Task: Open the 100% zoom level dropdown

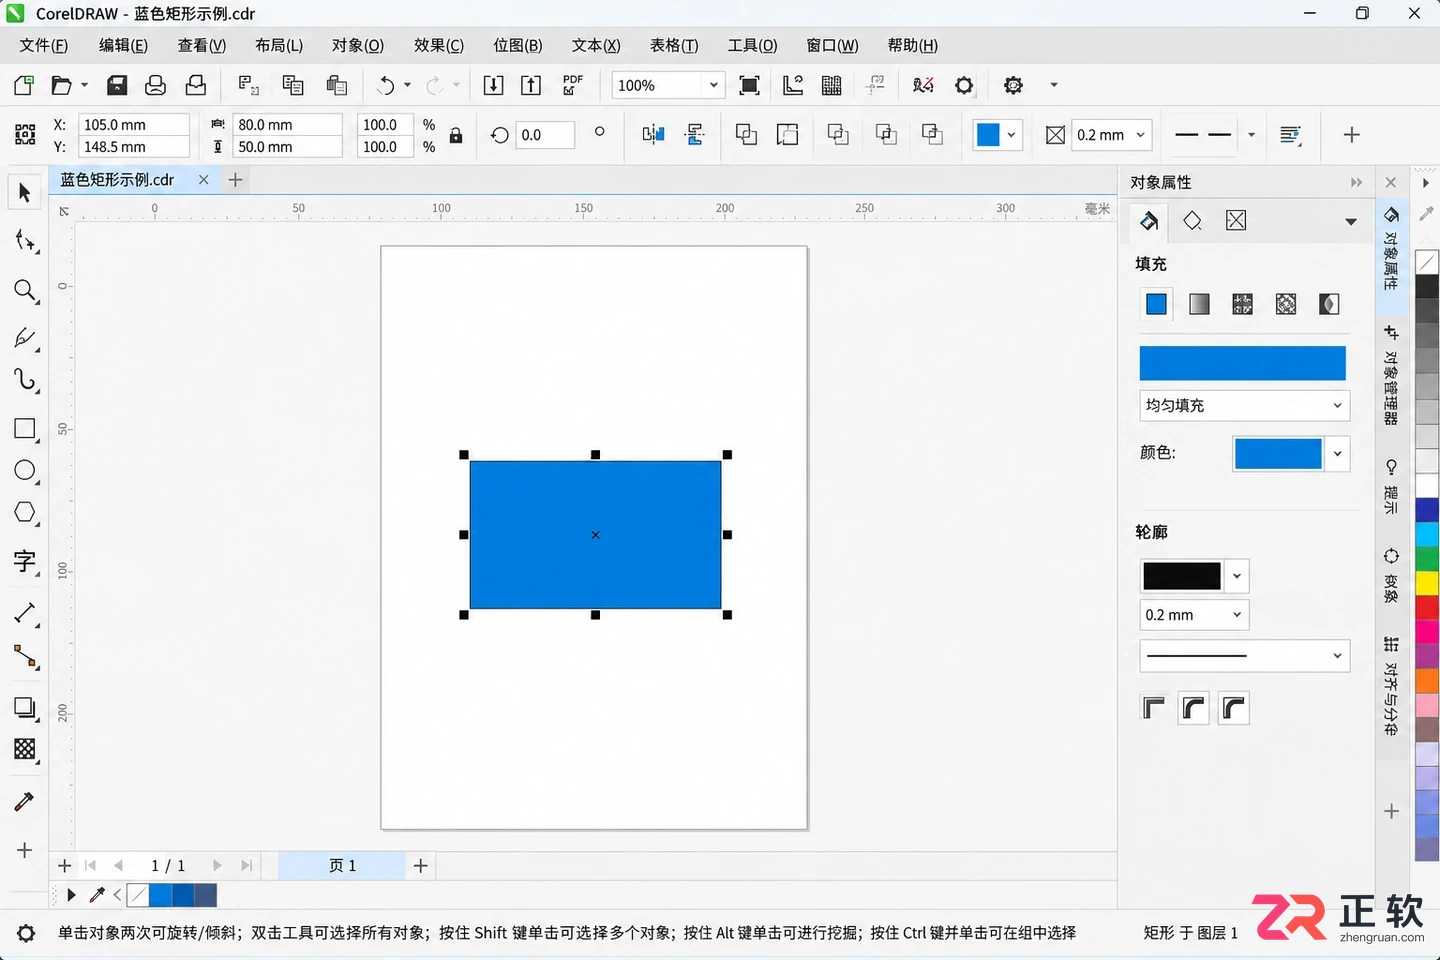Action: (x=713, y=85)
